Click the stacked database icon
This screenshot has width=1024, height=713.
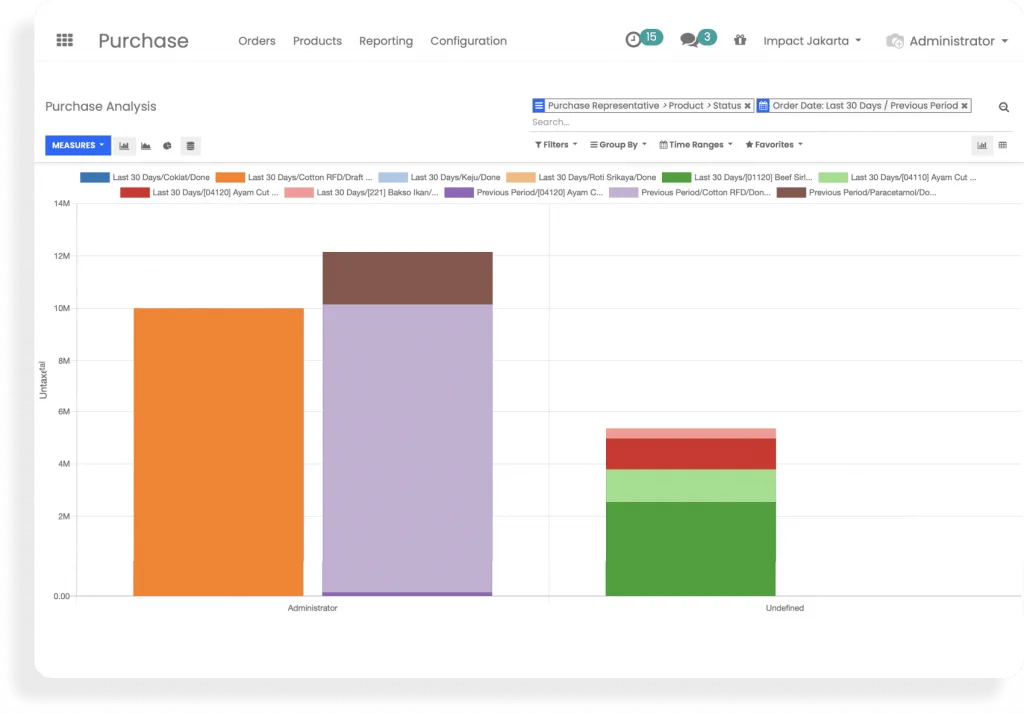coord(191,146)
